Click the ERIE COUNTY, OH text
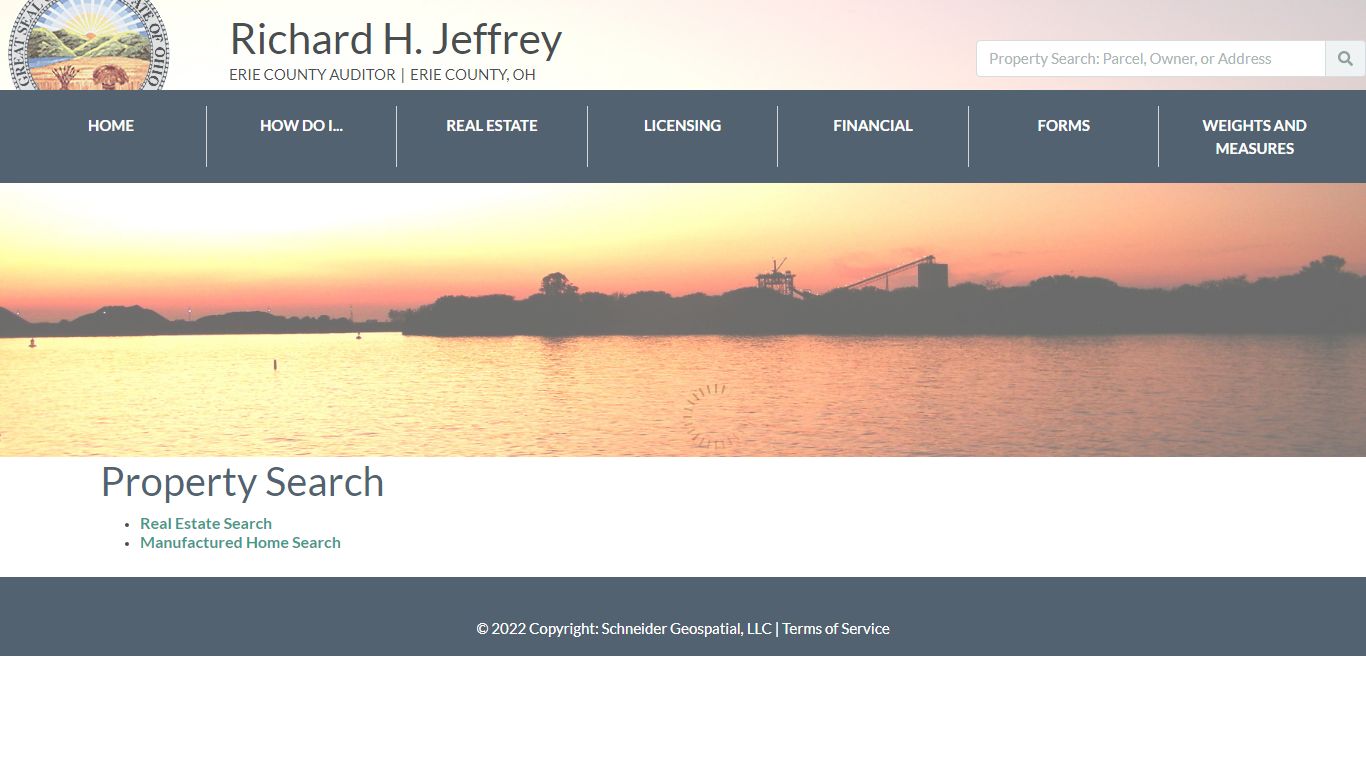This screenshot has height=768, width=1366. point(473,75)
